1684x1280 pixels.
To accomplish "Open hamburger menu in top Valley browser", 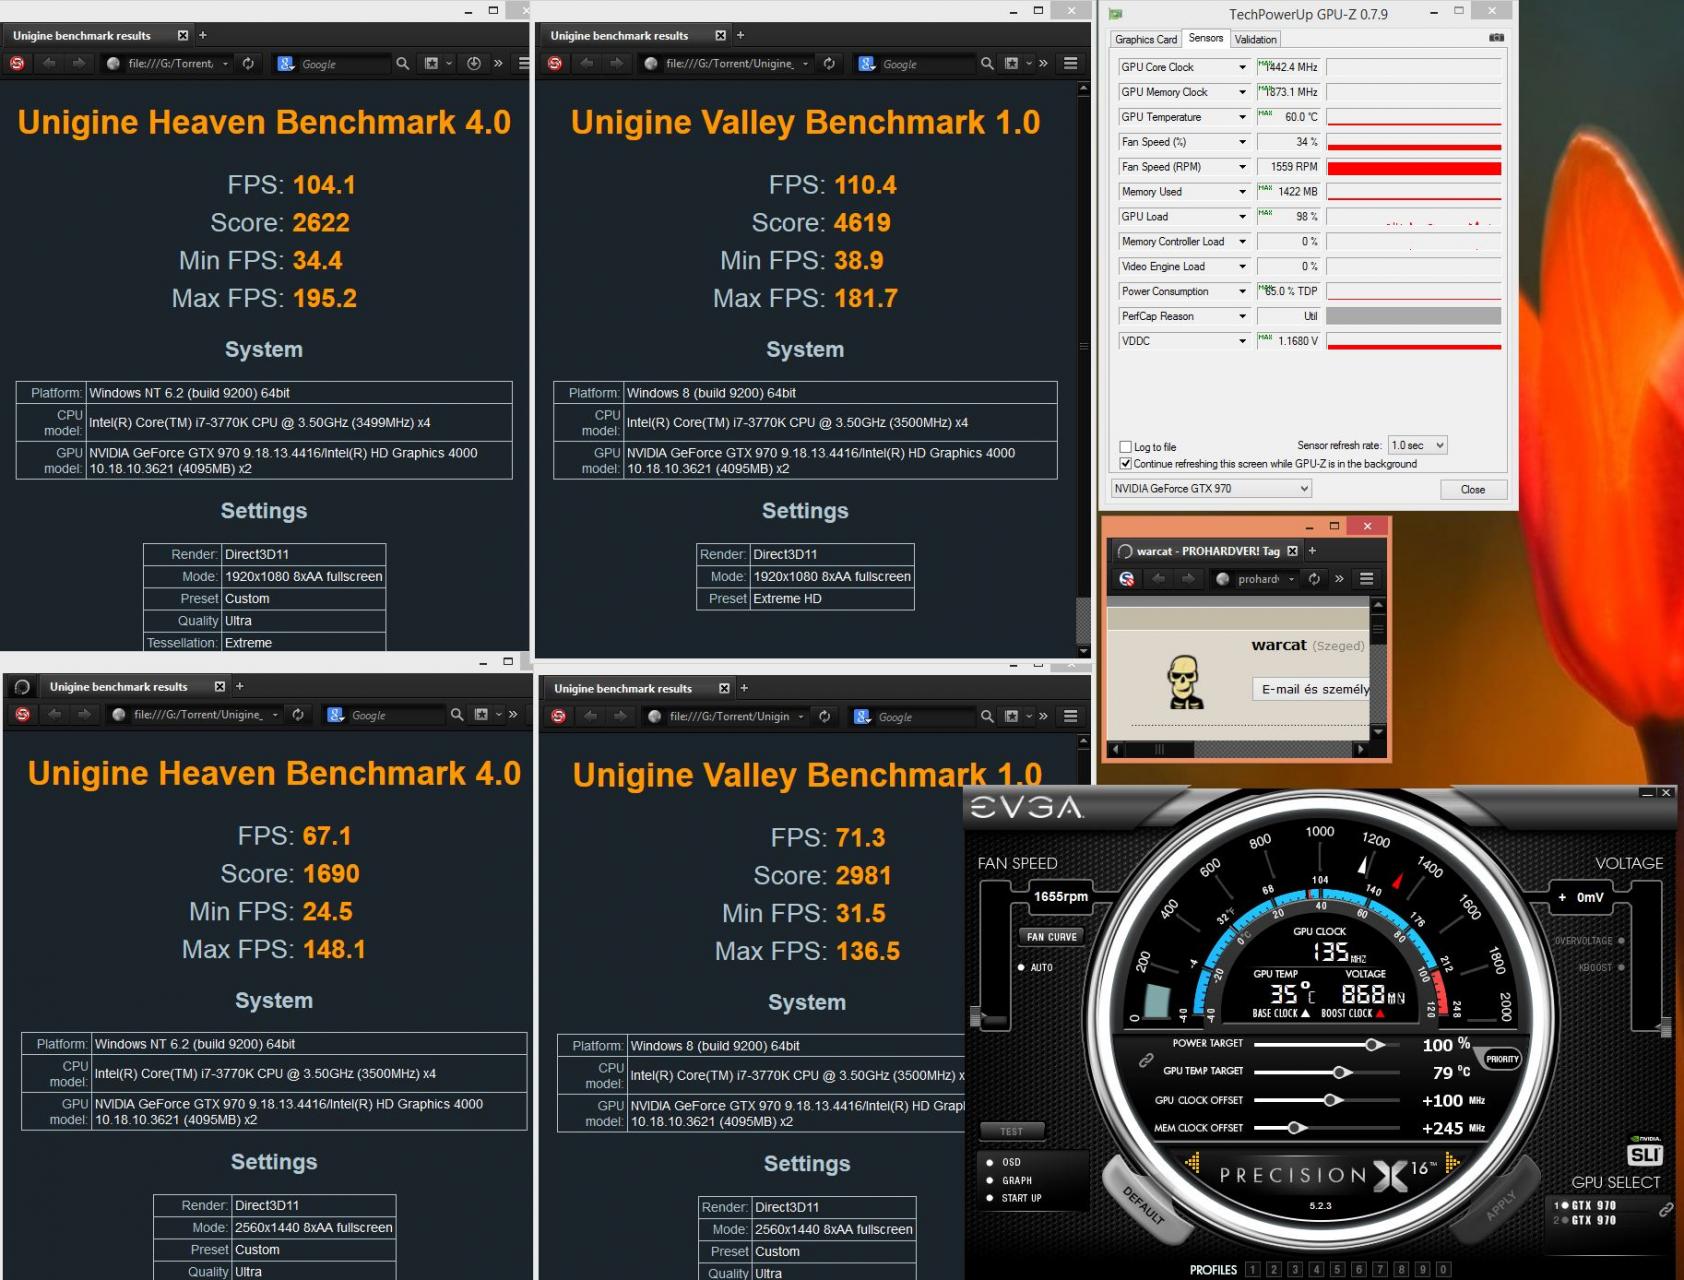I will click(x=1070, y=63).
